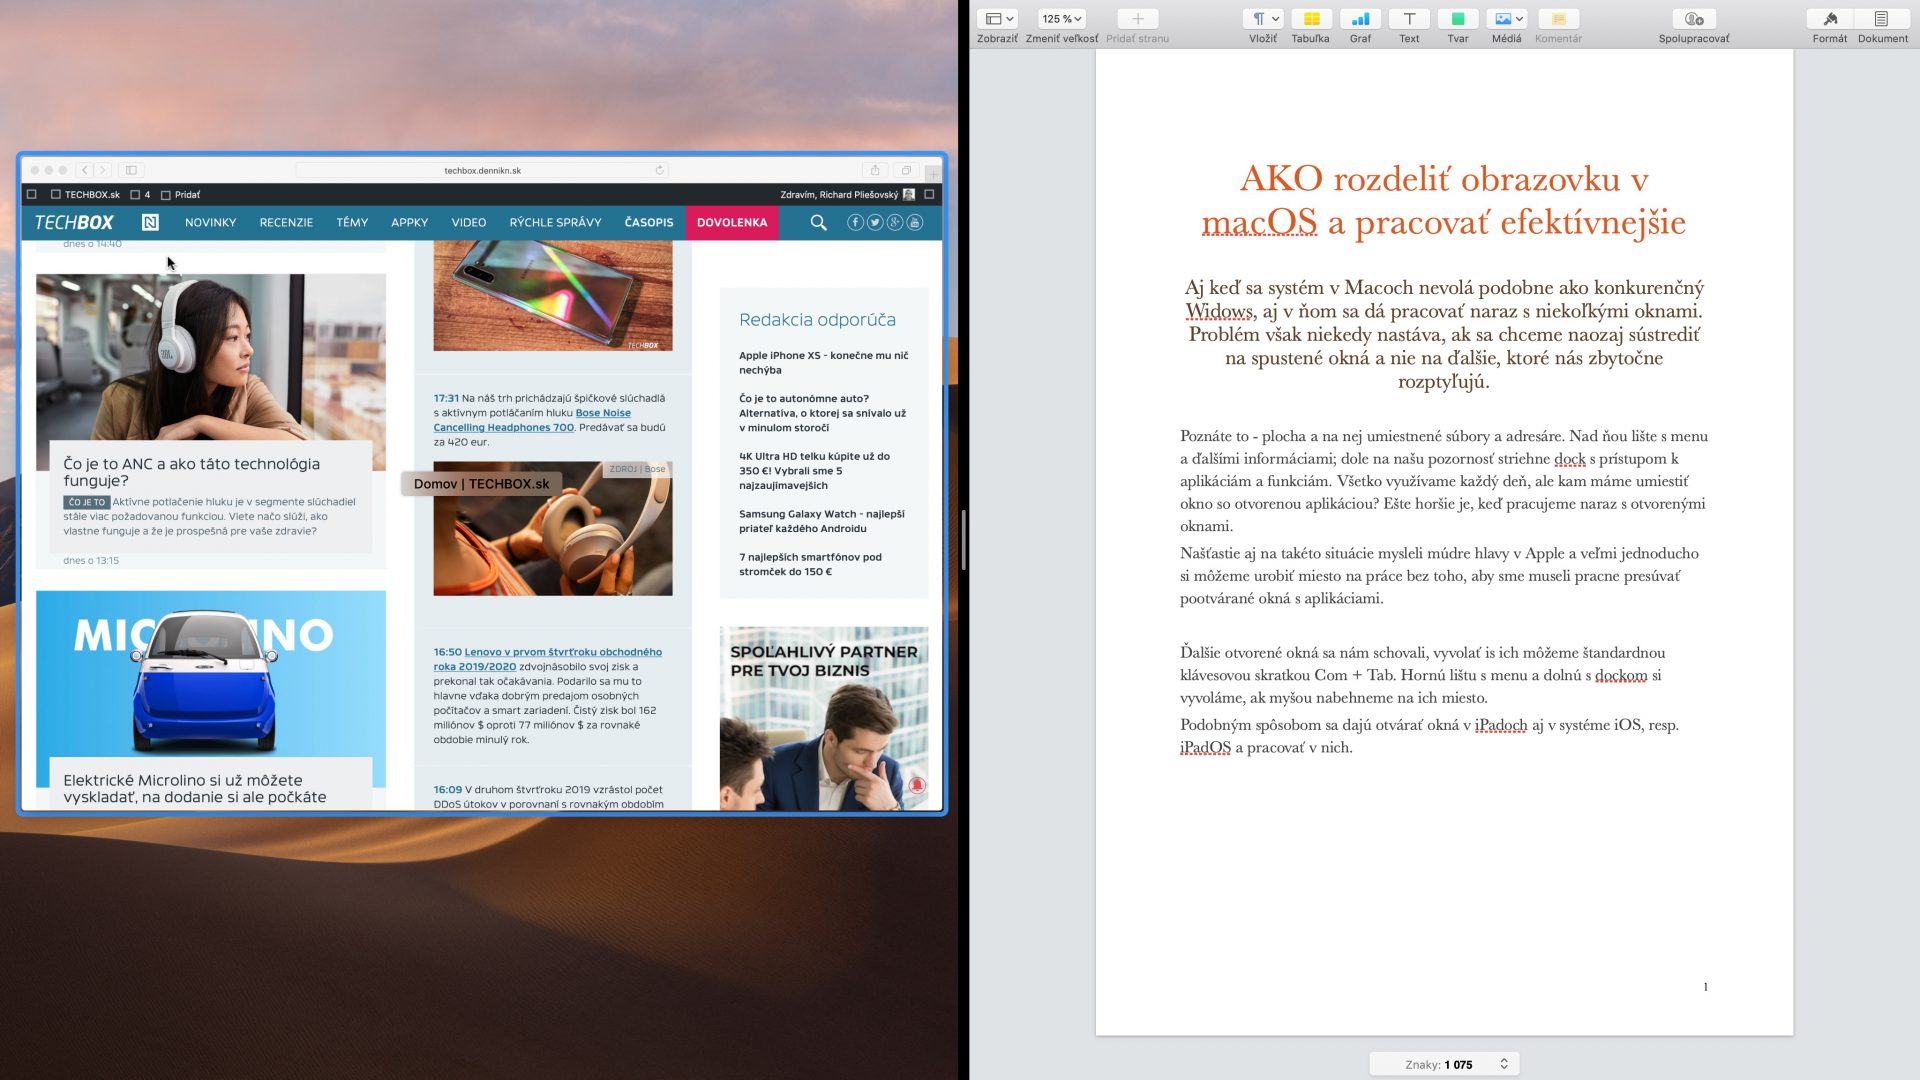Insert a table with Tabuľka icon
1920x1080 pixels.
1311,19
